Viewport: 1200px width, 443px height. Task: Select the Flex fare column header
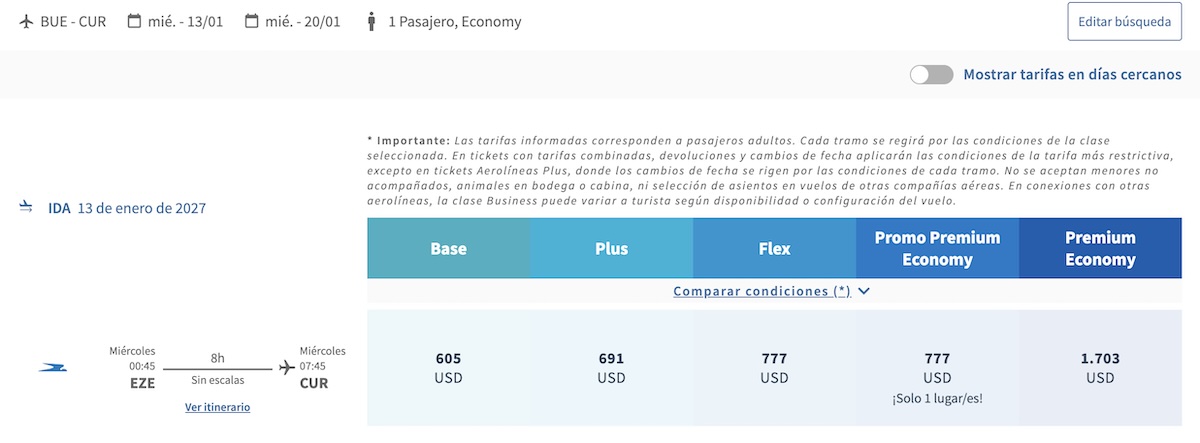point(775,249)
